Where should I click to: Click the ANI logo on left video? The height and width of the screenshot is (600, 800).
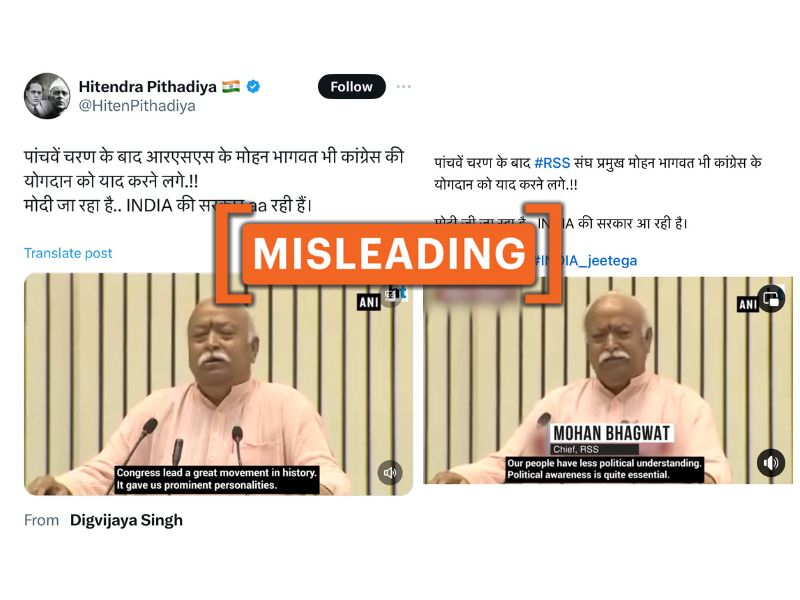tap(368, 302)
